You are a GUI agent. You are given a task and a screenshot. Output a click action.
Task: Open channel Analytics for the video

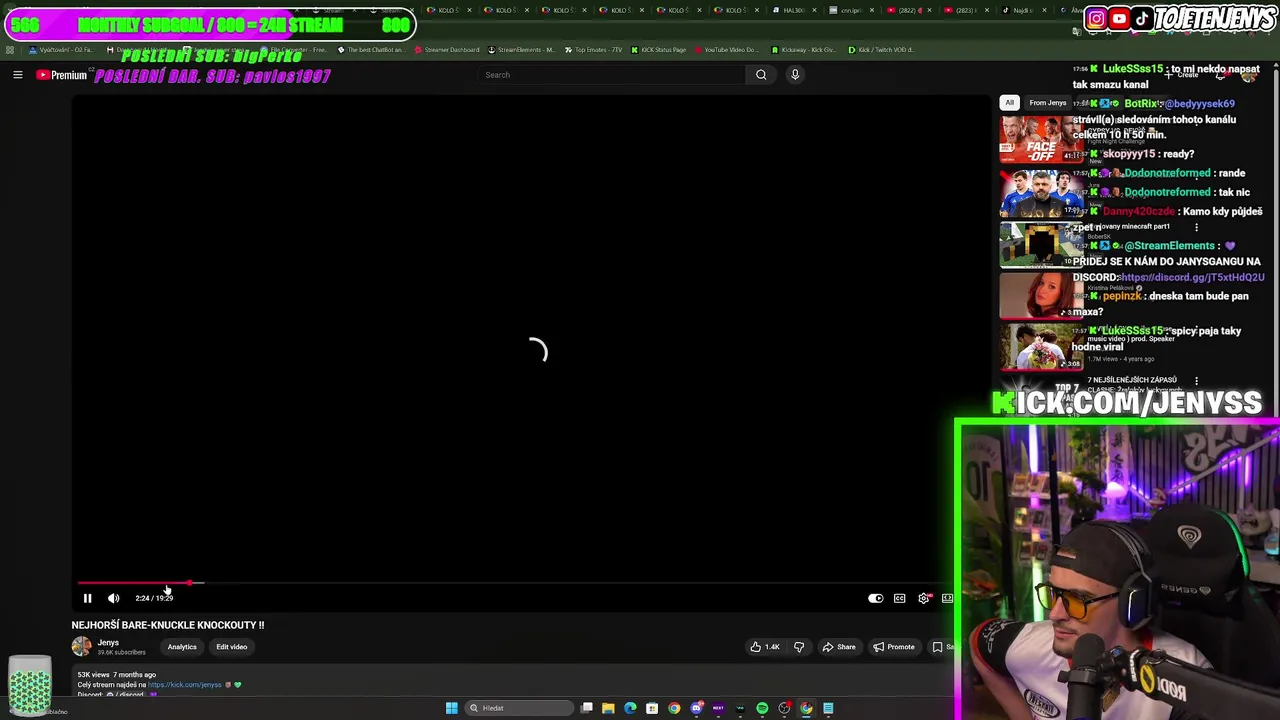click(x=182, y=647)
